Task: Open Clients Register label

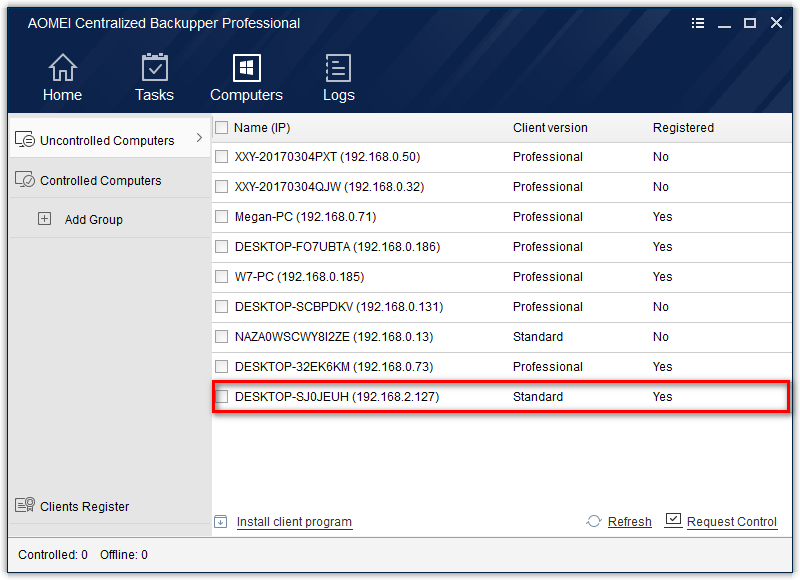Action: 84,507
